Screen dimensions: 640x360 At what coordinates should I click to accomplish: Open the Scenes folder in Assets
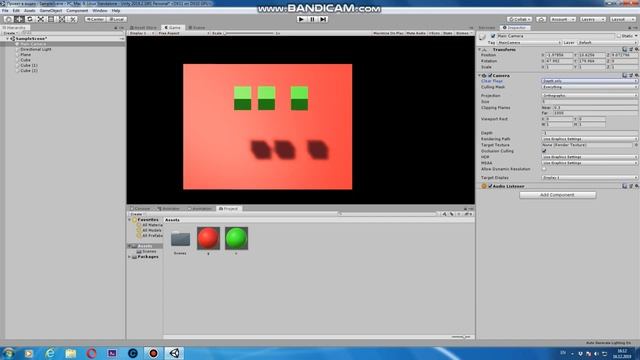click(x=180, y=239)
